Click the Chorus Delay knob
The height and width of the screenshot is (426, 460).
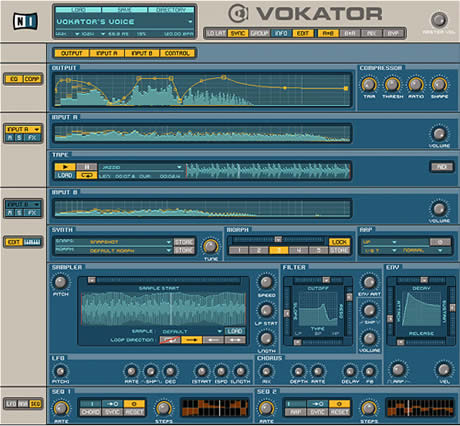pos(350,371)
